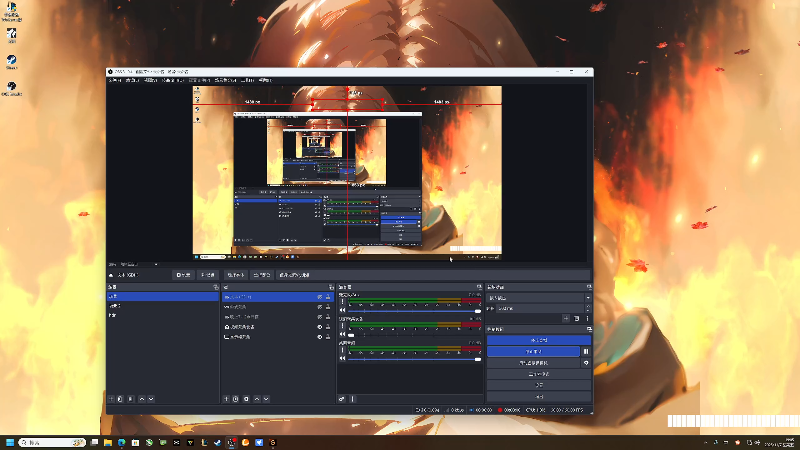This screenshot has width=800, height=450.
Task: Move selected scene down in Scenes panel
Action: coord(151,399)
